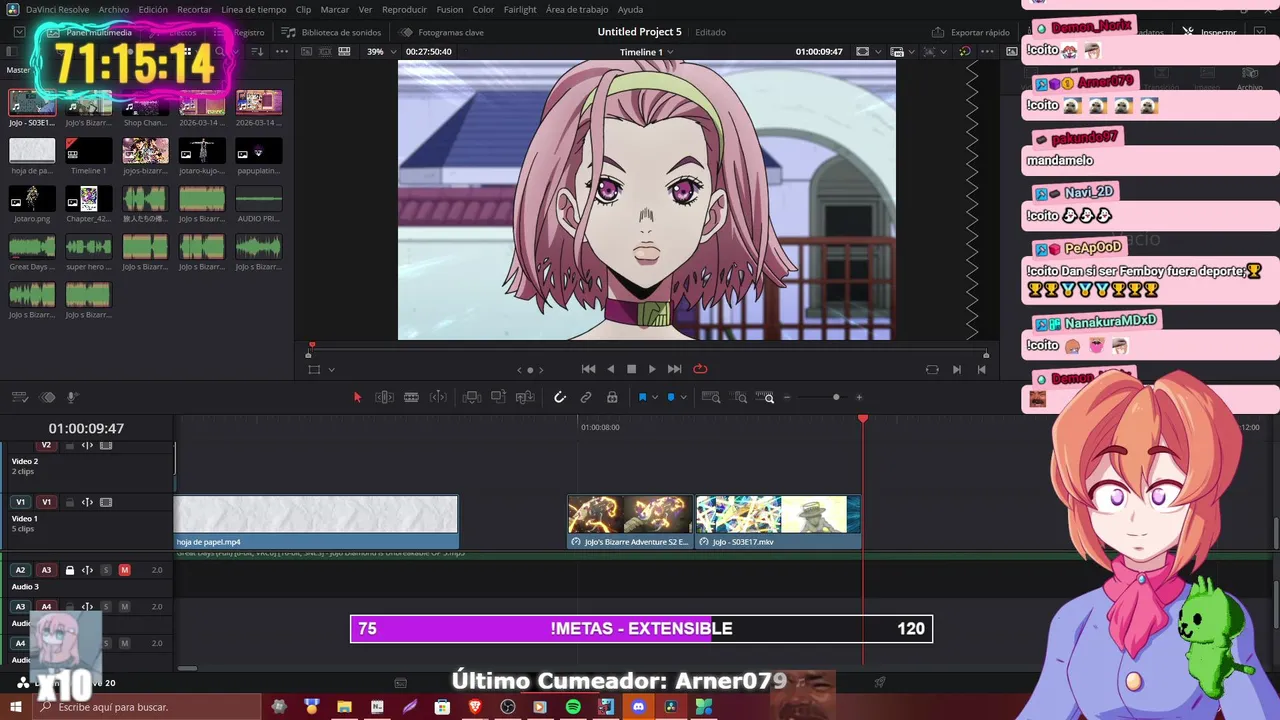Click the Insert Clip icon
The width and height of the screenshot is (1280, 720).
pyautogui.click(x=472, y=397)
